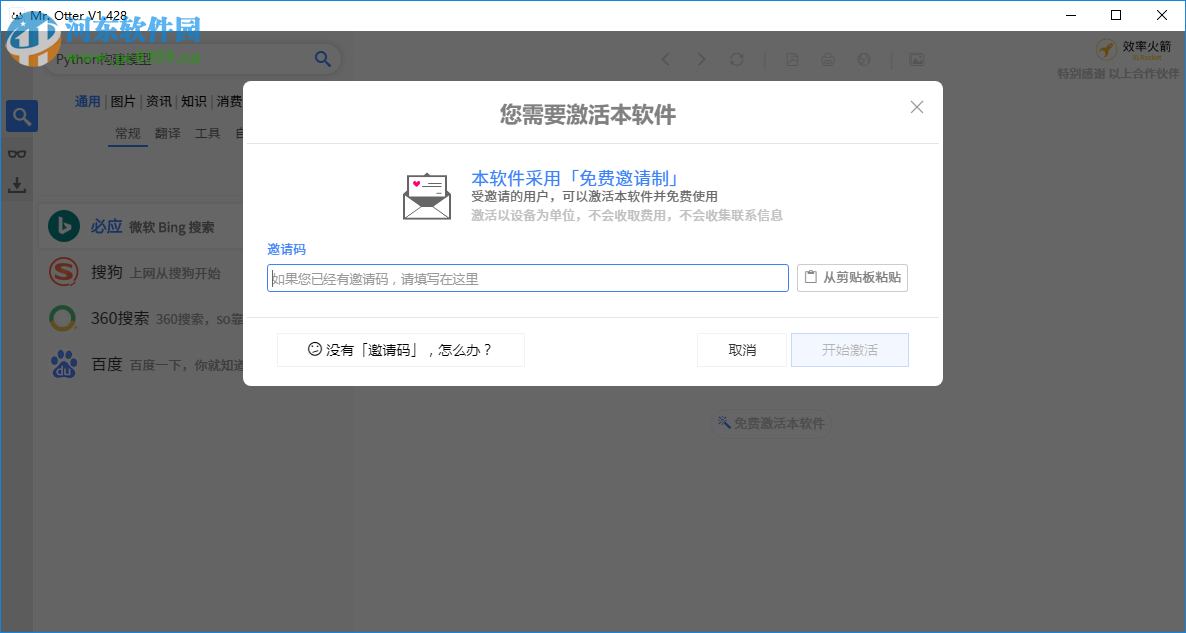Click 受邀请的用户,可以激活本软件并免费使用 text

(x=595, y=197)
